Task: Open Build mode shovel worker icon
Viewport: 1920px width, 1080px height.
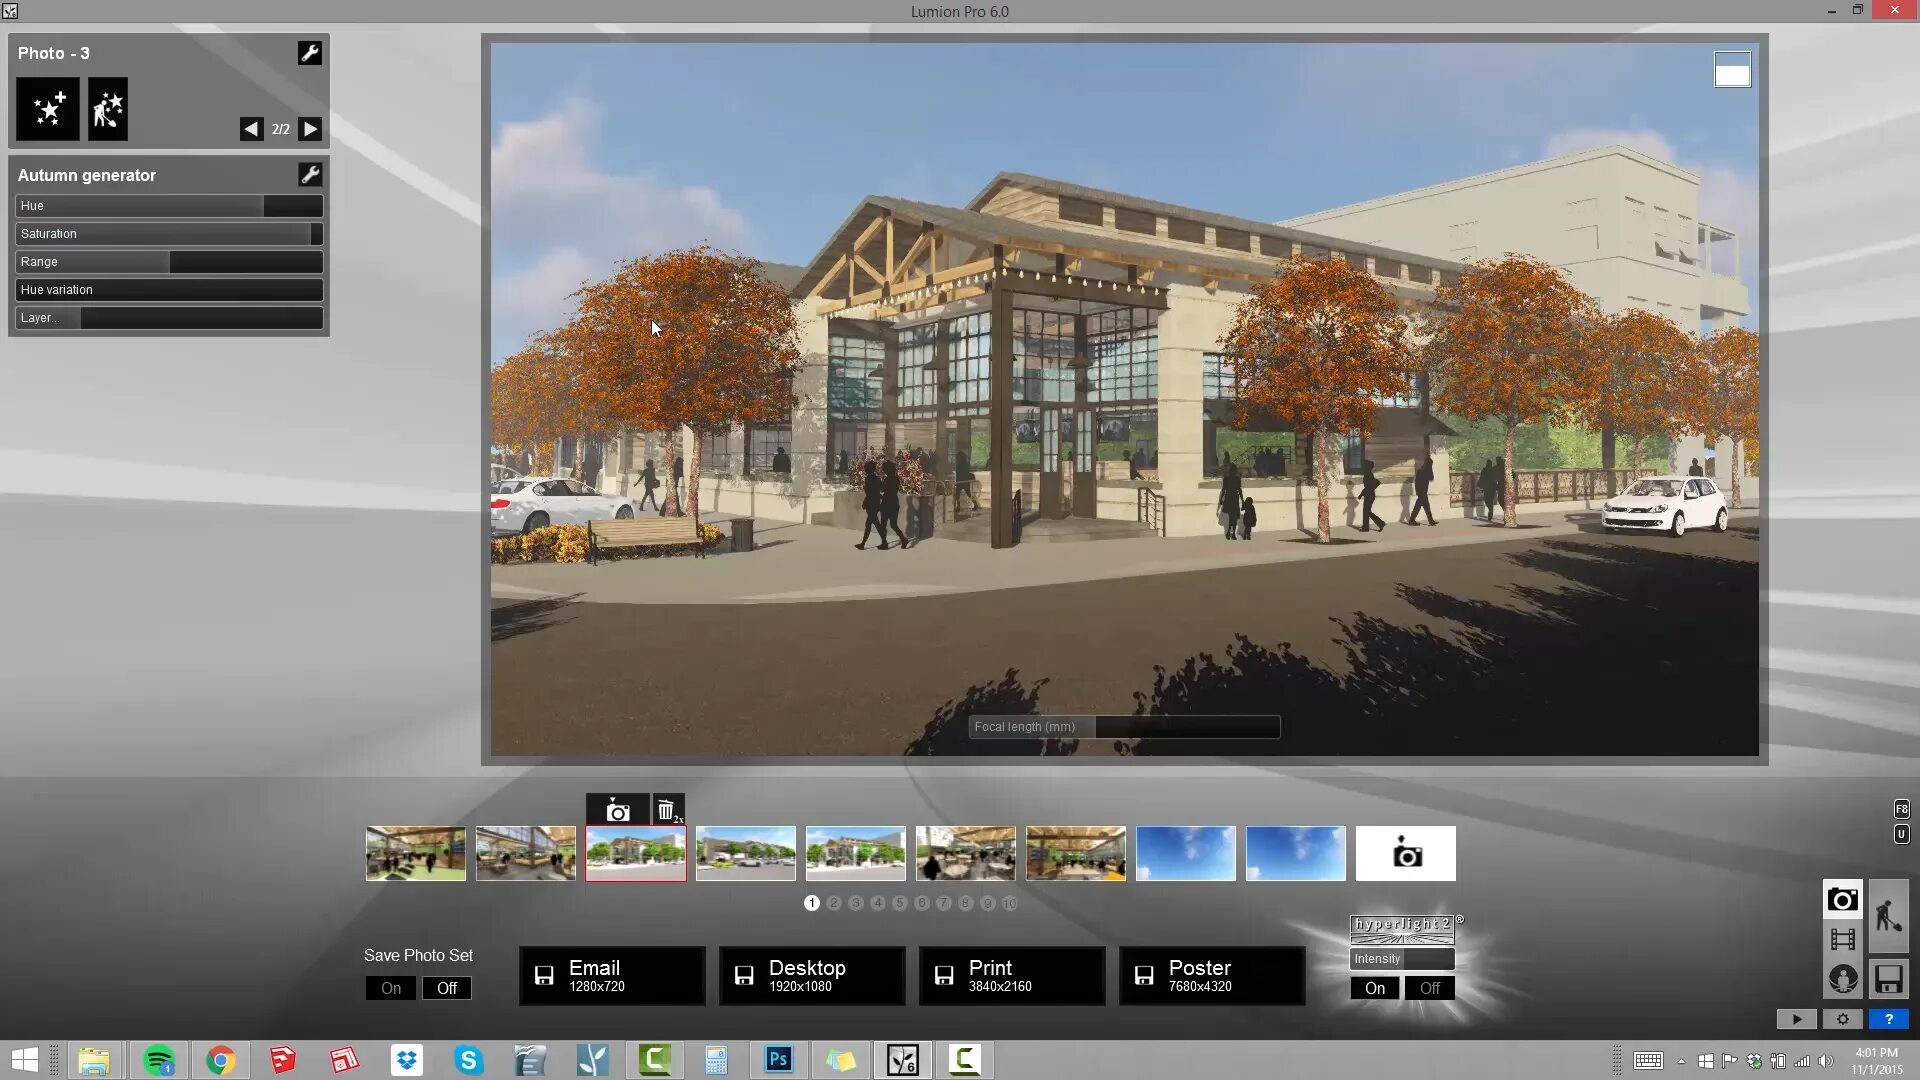Action: [x=1888, y=915]
